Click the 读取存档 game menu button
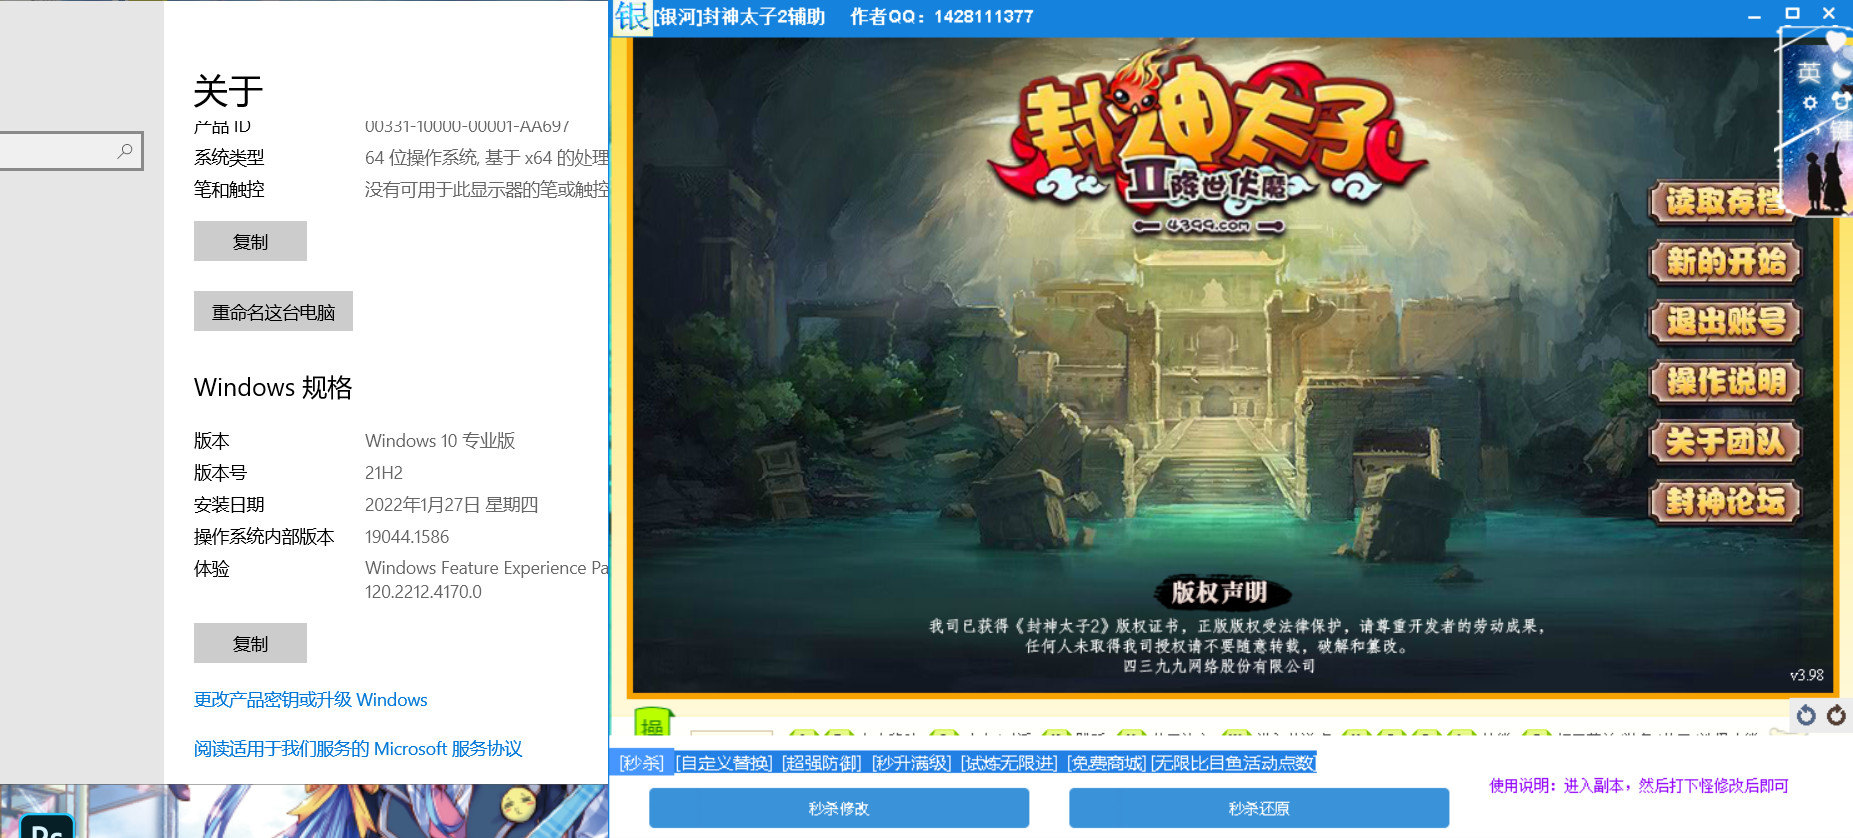Screen dimensions: 1853x838 pos(1725,202)
